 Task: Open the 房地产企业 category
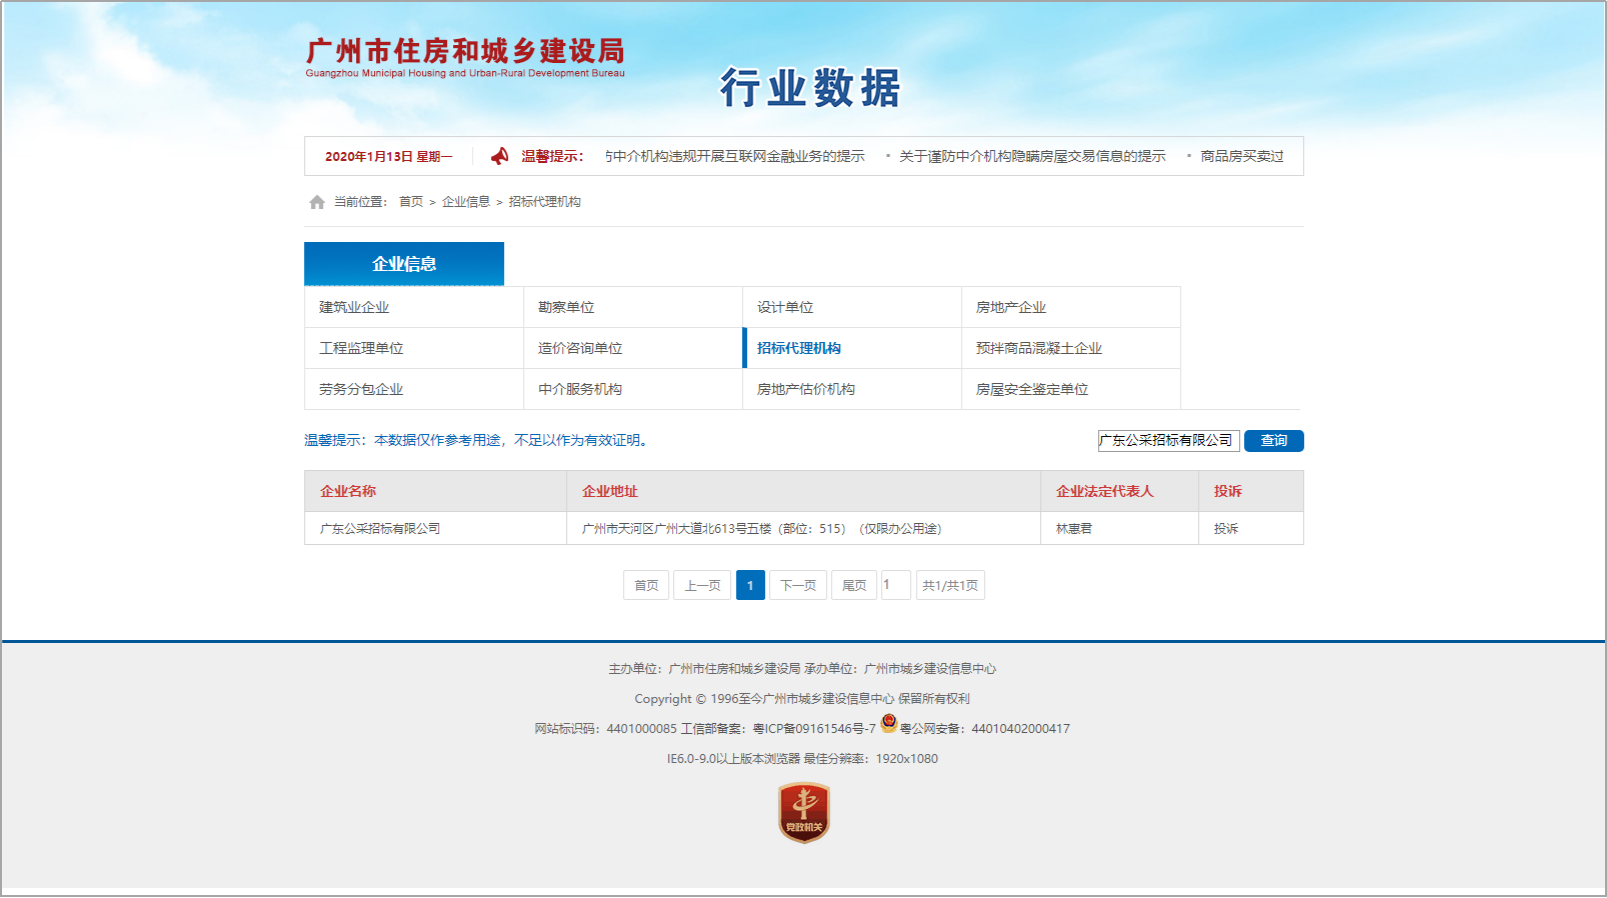pos(1010,307)
